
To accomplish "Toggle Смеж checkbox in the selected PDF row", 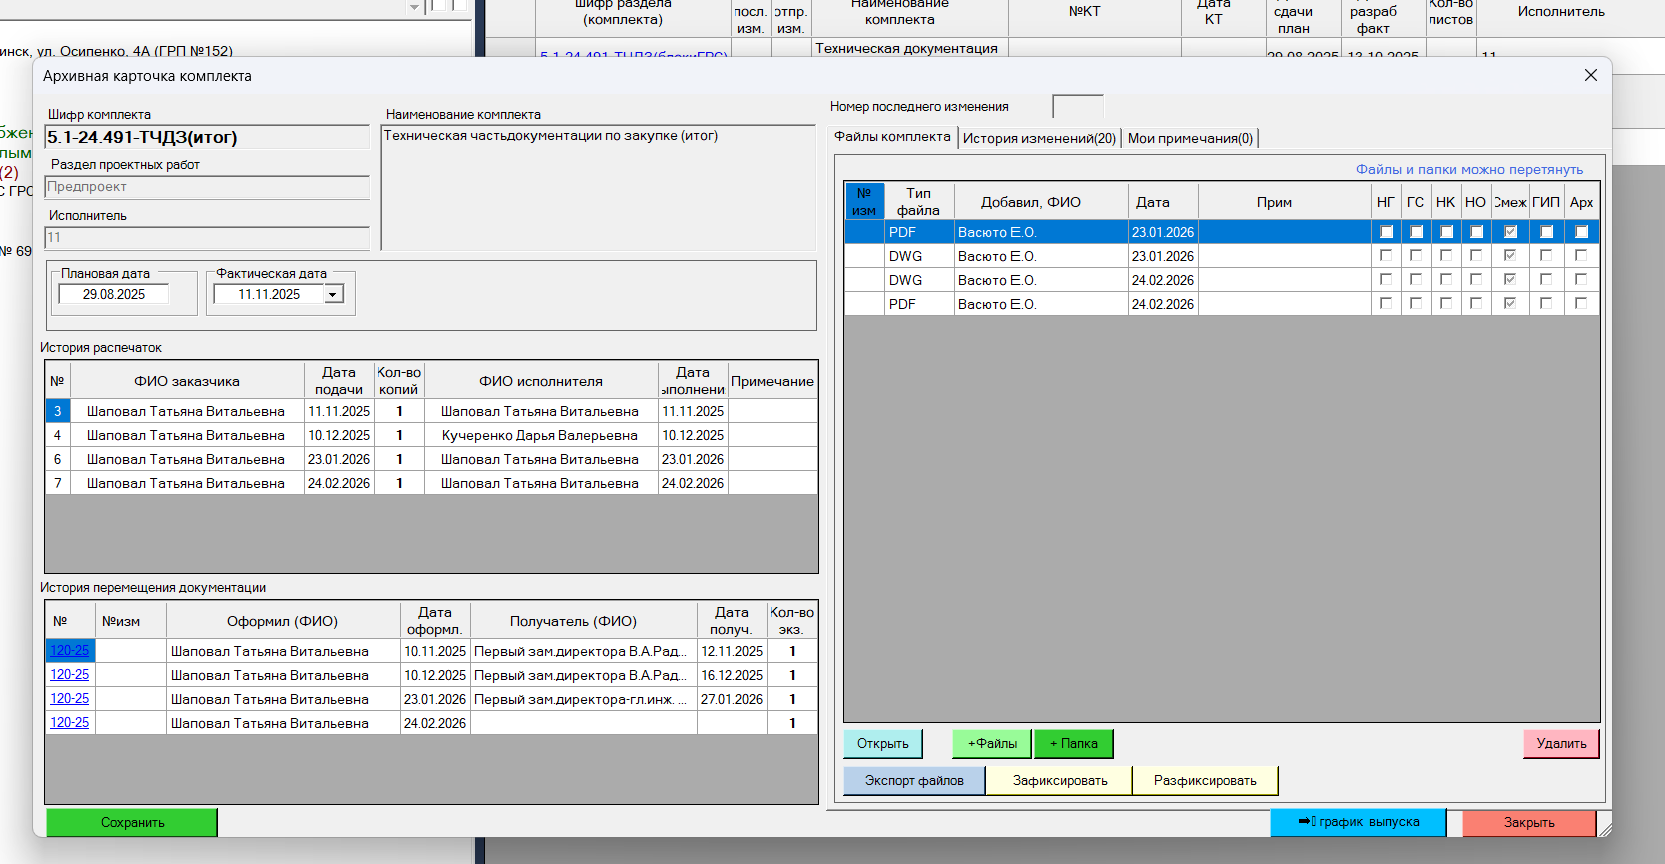I will (x=1510, y=232).
